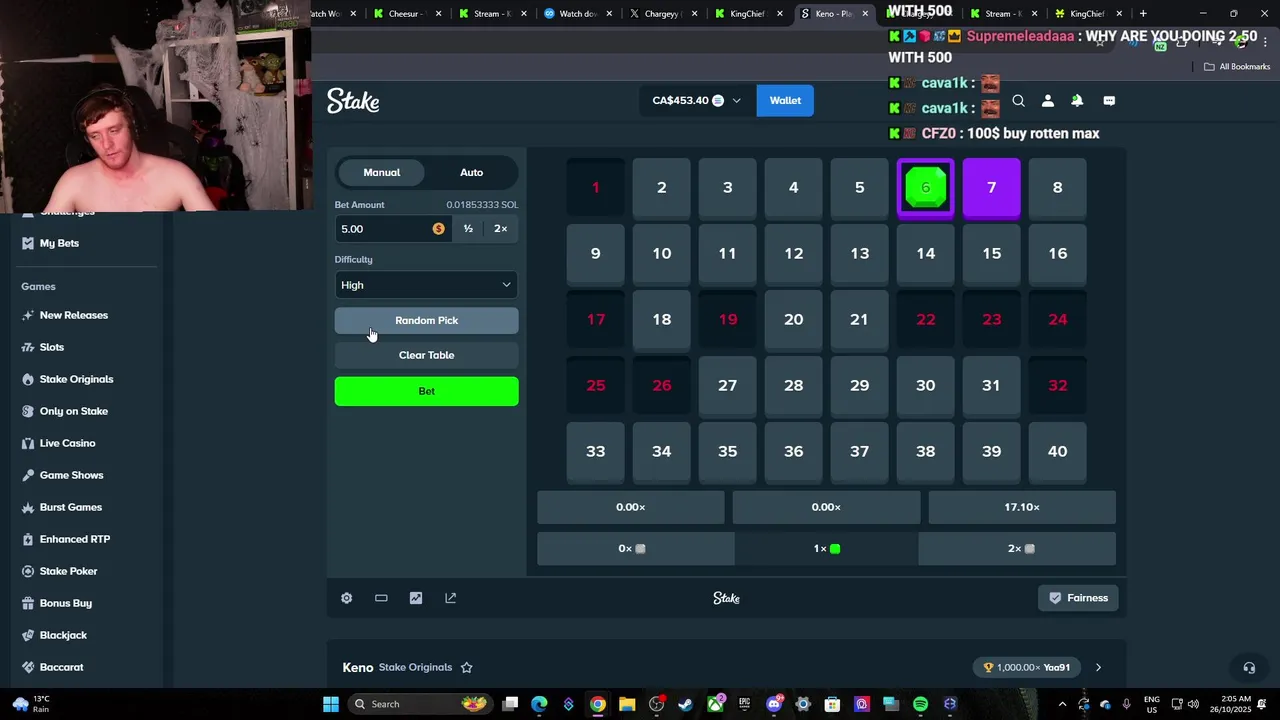The image size is (1280, 720).
Task: Halve the bet with ½ button
Action: [468, 229]
